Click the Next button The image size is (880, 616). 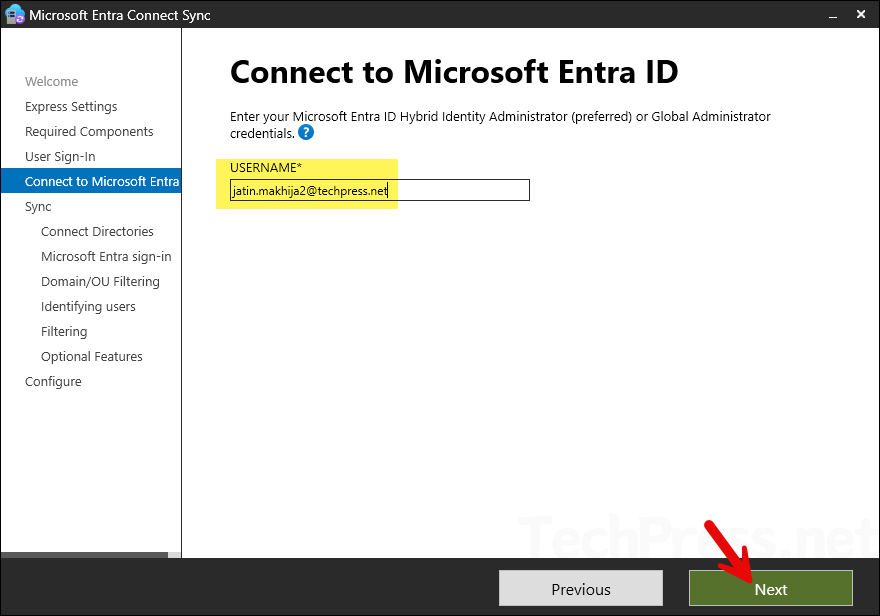point(771,589)
